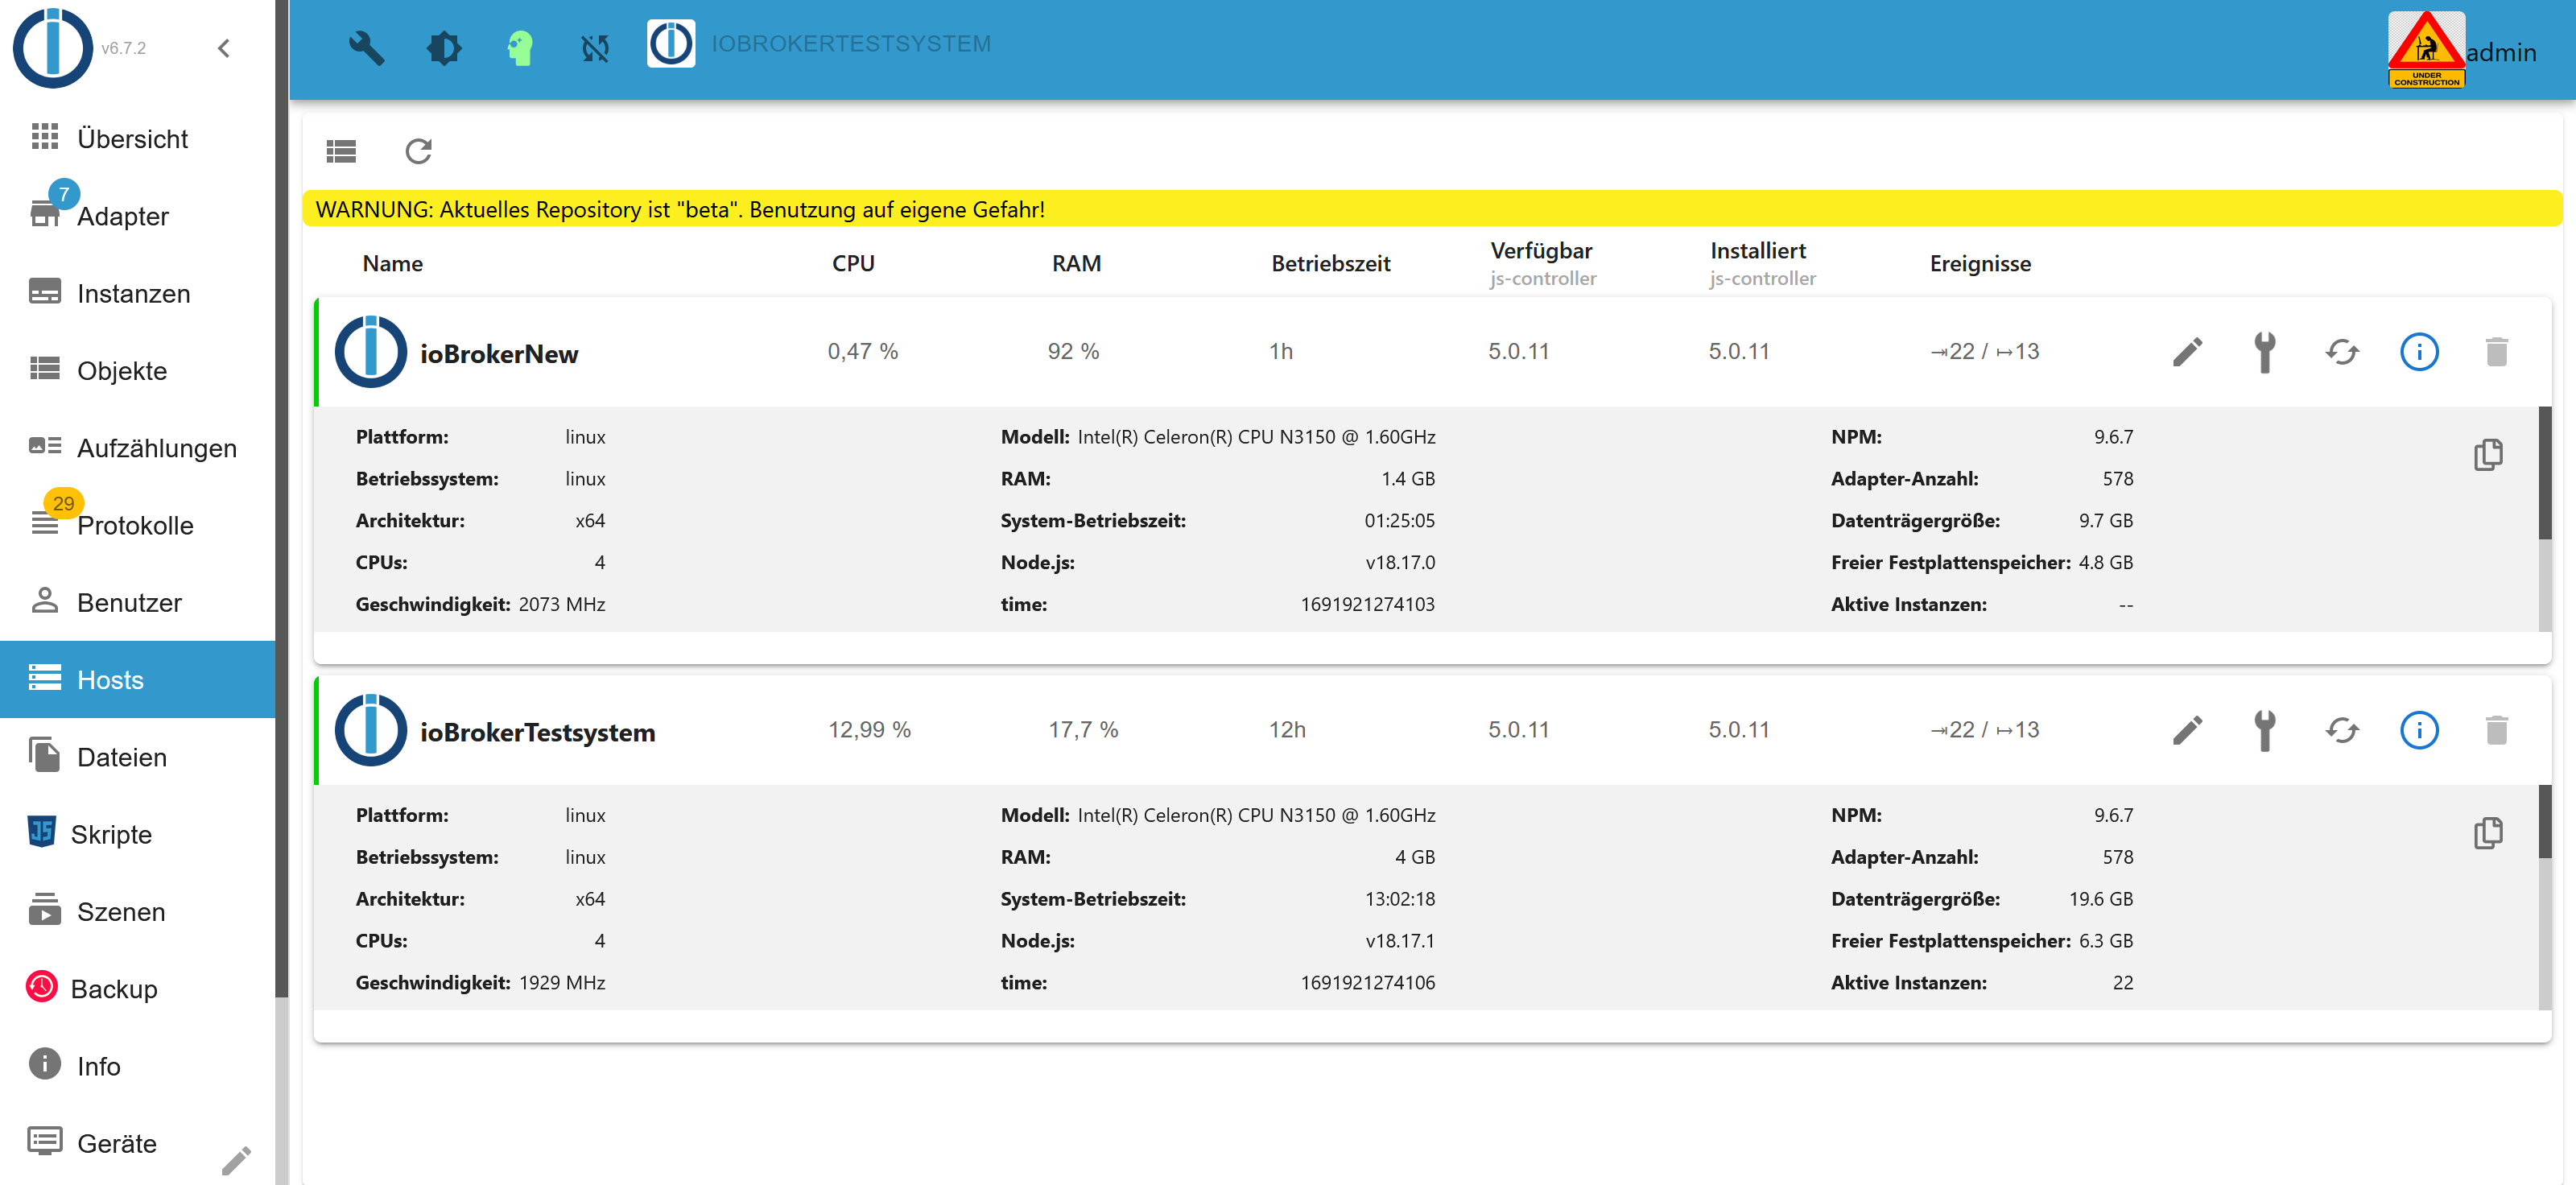The image size is (2576, 1185).
Task: Edit sidebar menu with bottom pencil icon
Action: (236, 1160)
